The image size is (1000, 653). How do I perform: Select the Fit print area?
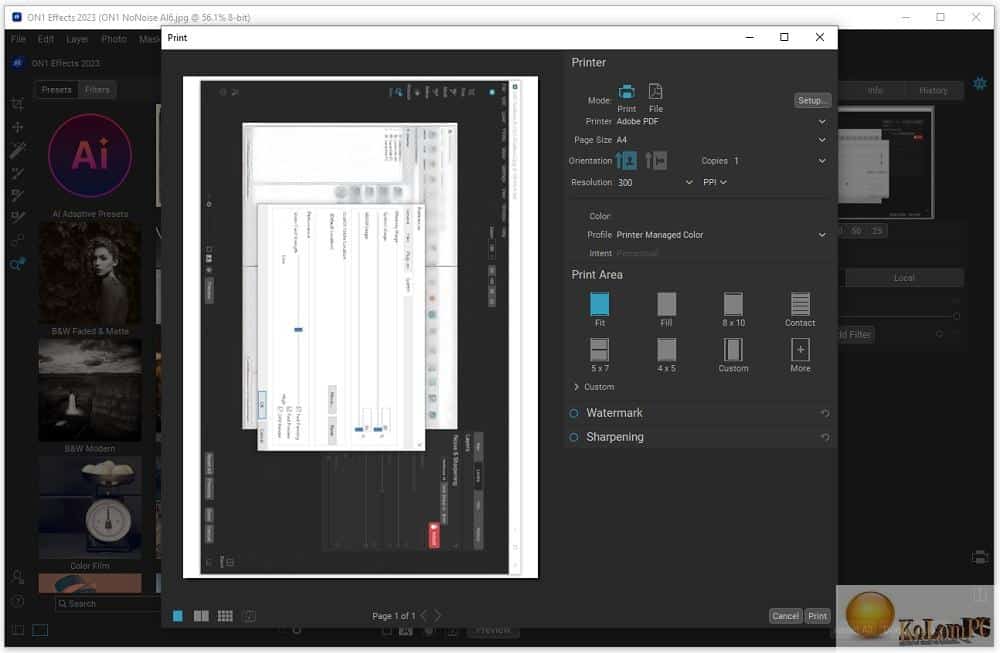599,304
